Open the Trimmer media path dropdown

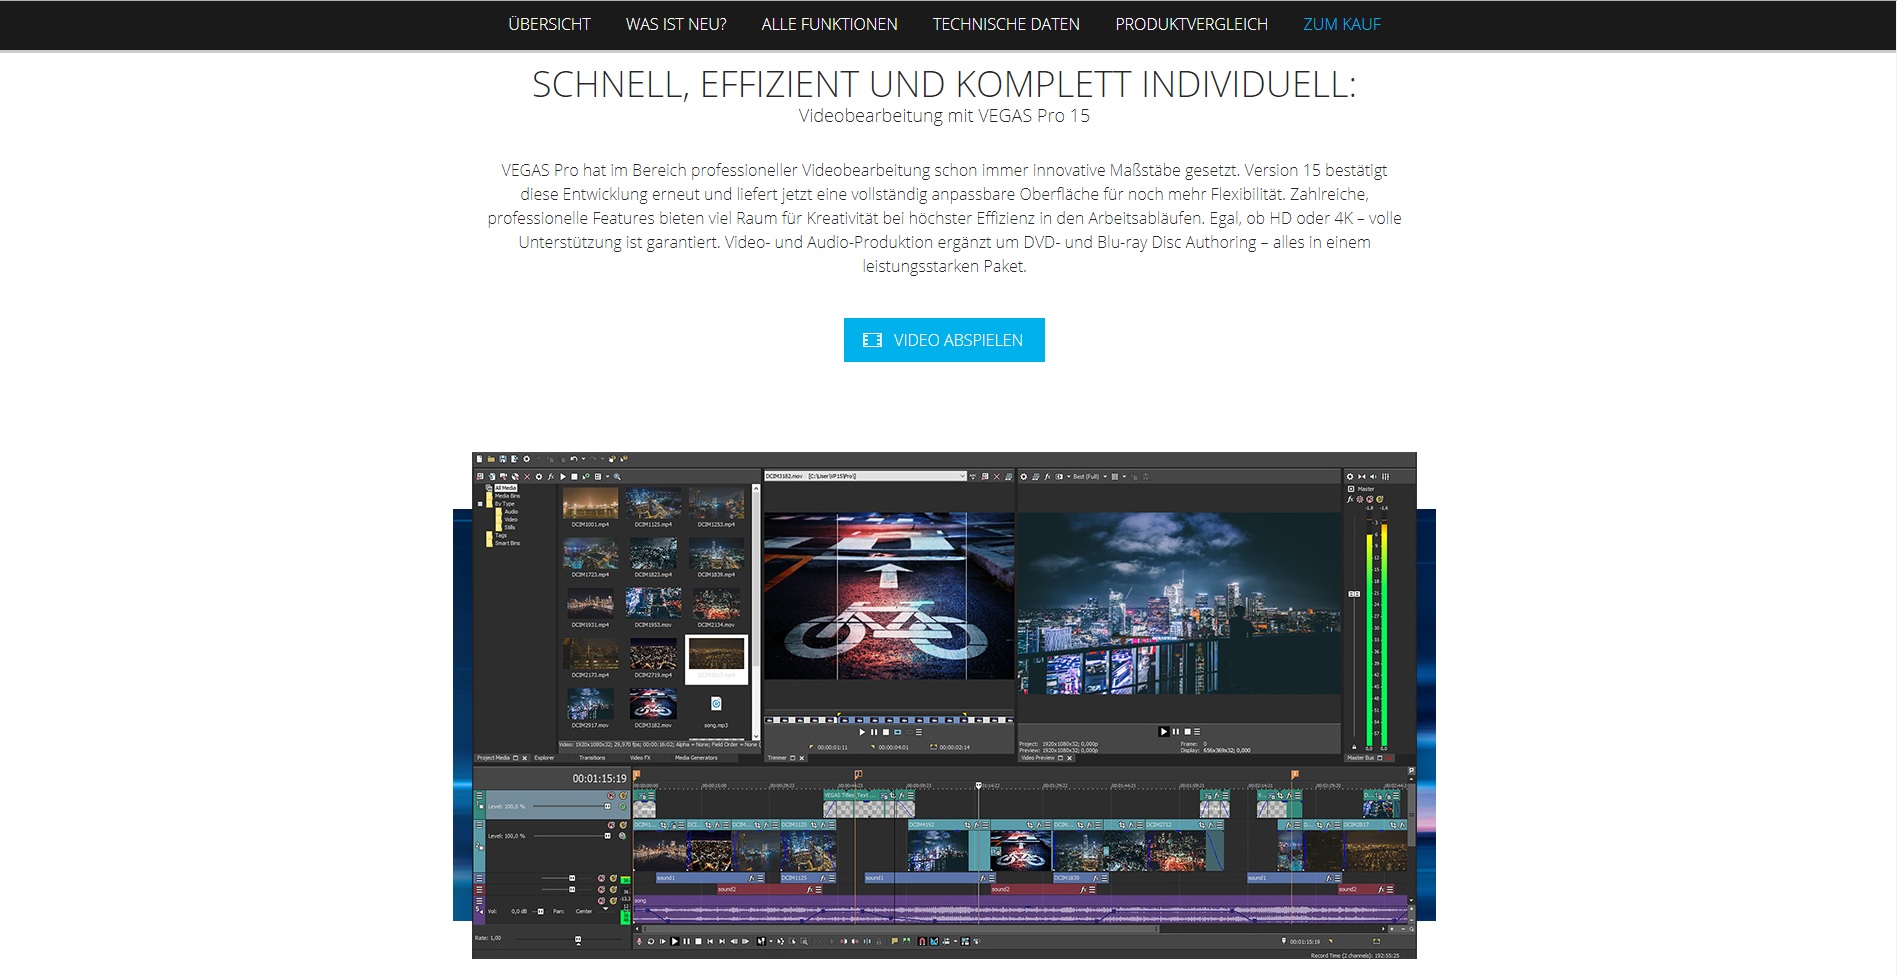(x=962, y=477)
